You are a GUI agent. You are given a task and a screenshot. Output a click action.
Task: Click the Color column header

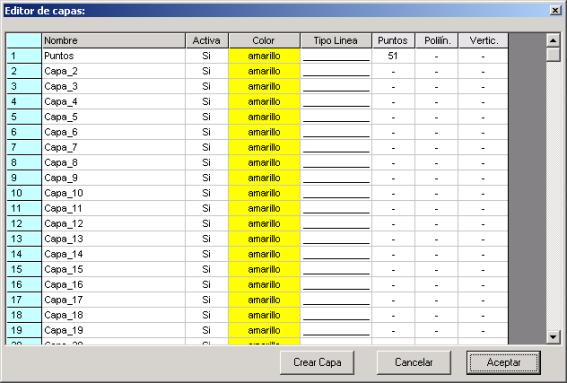pyautogui.click(x=264, y=41)
